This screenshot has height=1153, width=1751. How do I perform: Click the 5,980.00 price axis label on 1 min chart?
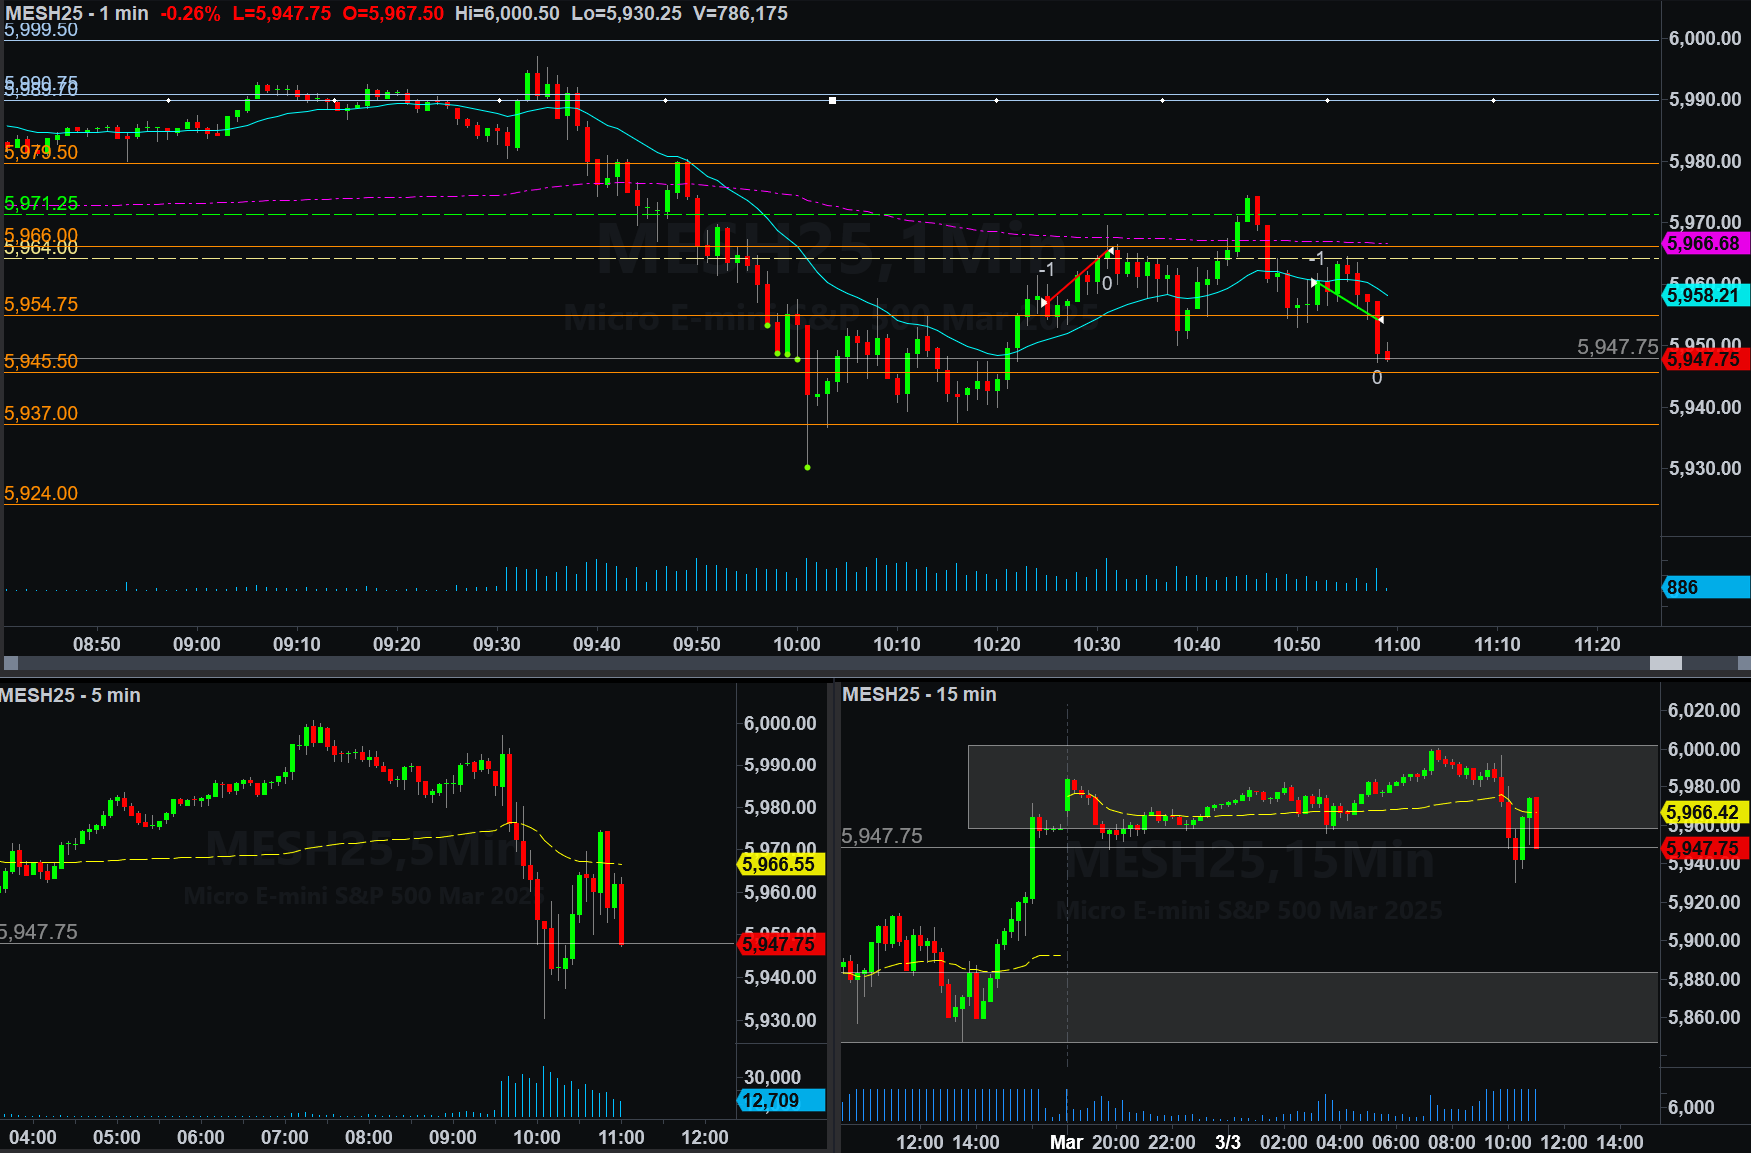click(x=1705, y=161)
